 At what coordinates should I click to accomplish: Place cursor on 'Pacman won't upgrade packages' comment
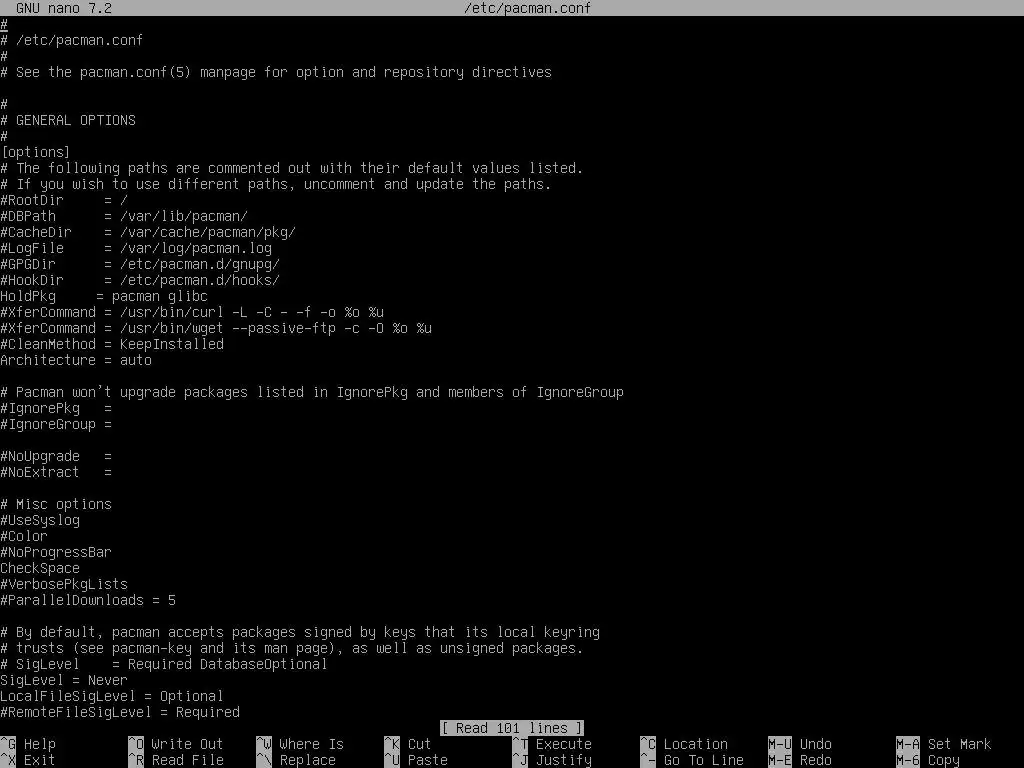point(312,392)
